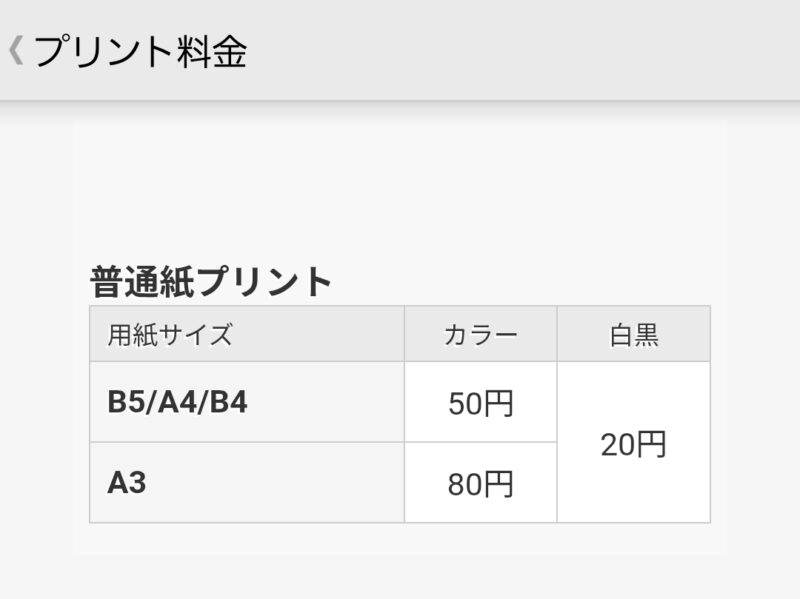800x599 pixels.
Task: Click empty header bar right of プリント料金
Action: [520, 51]
